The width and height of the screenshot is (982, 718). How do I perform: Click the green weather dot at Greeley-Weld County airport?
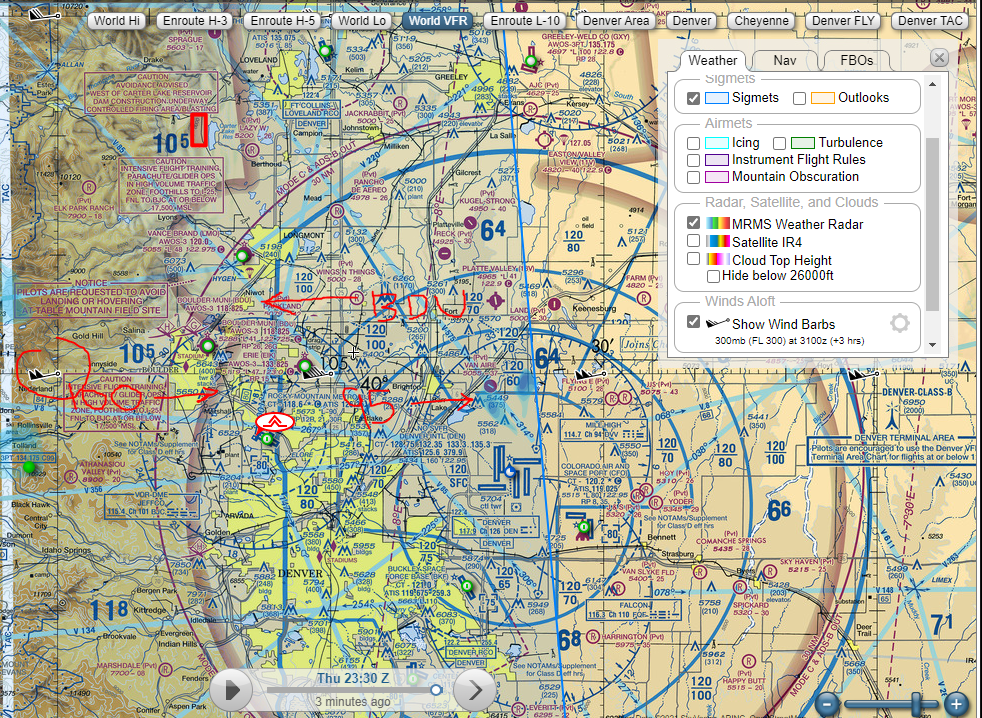(531, 61)
